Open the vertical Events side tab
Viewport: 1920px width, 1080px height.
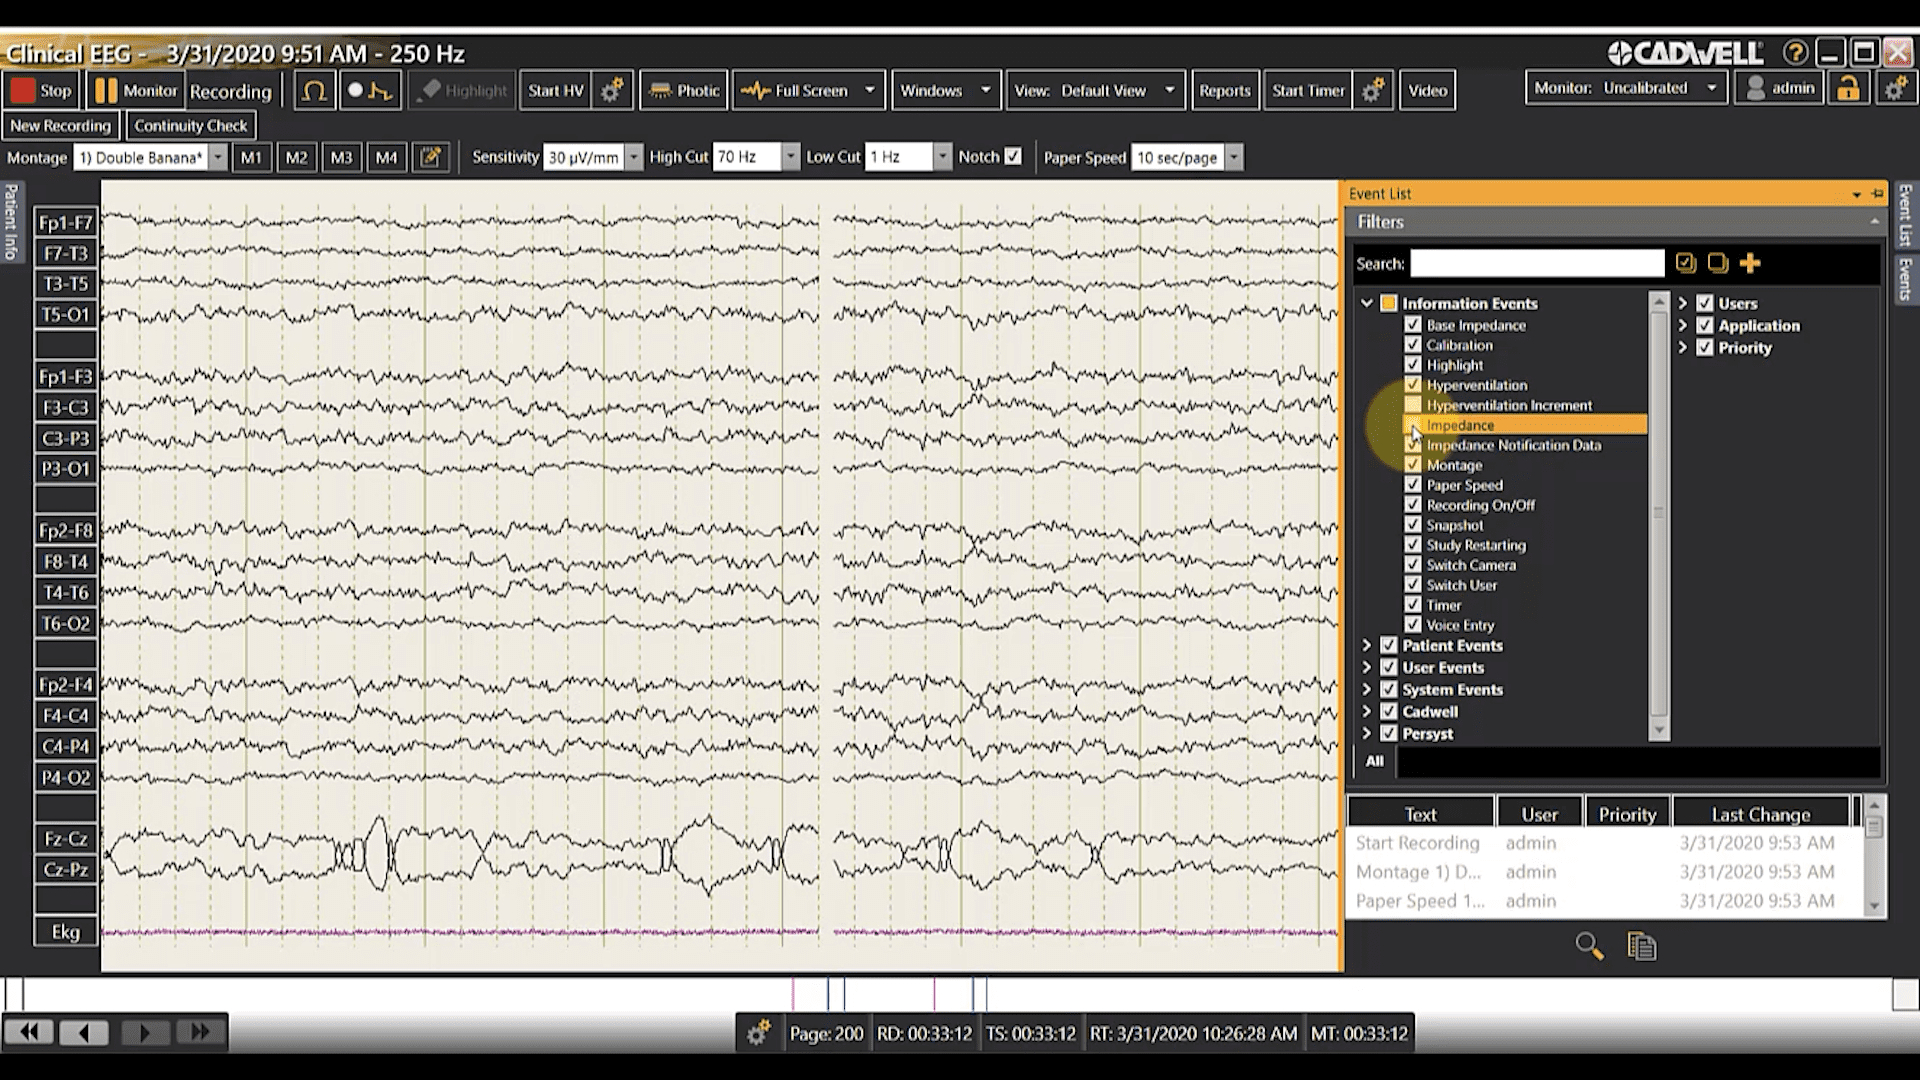(x=1905, y=278)
